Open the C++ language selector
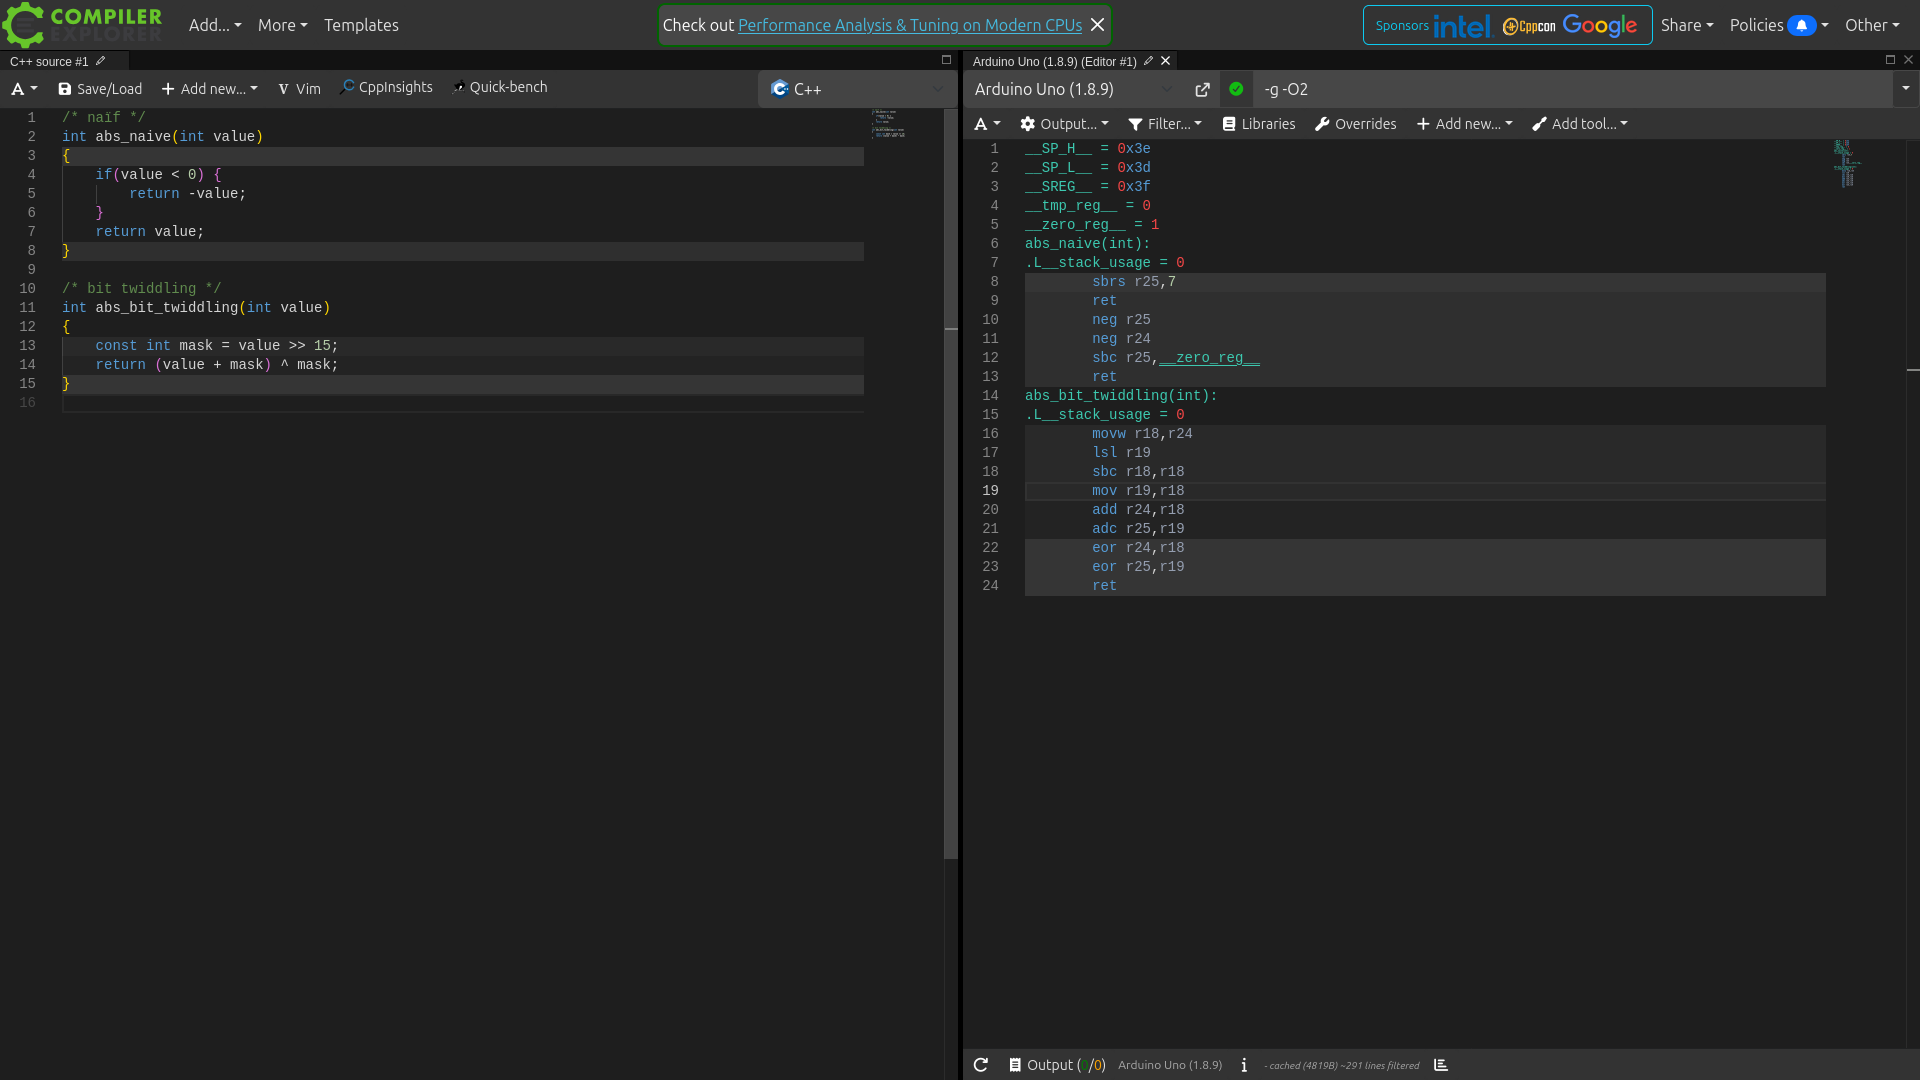This screenshot has width=1920, height=1080. click(x=857, y=89)
